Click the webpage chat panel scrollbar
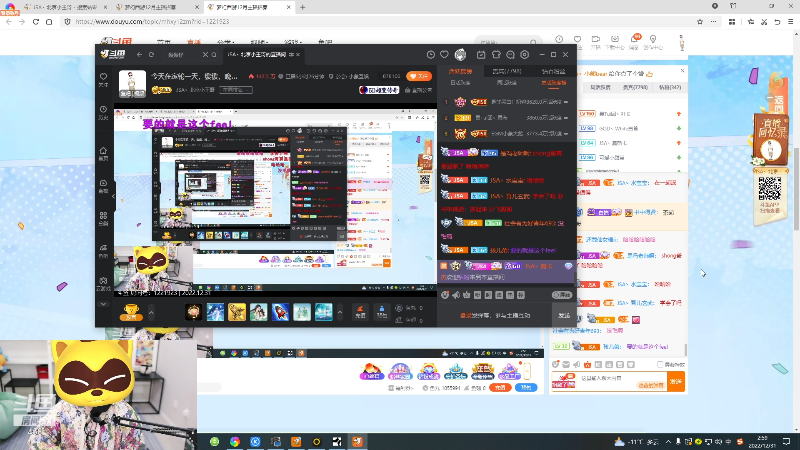The image size is (800, 450). 686,350
